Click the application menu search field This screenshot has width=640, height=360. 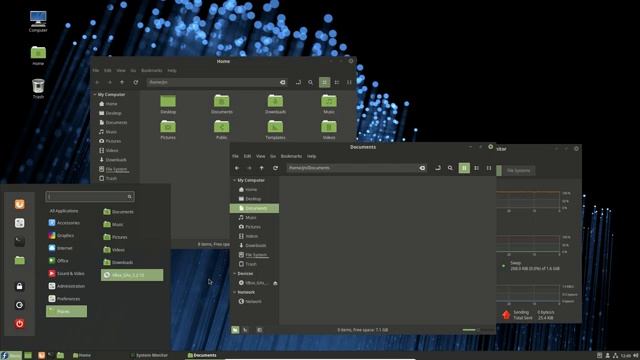(x=90, y=197)
